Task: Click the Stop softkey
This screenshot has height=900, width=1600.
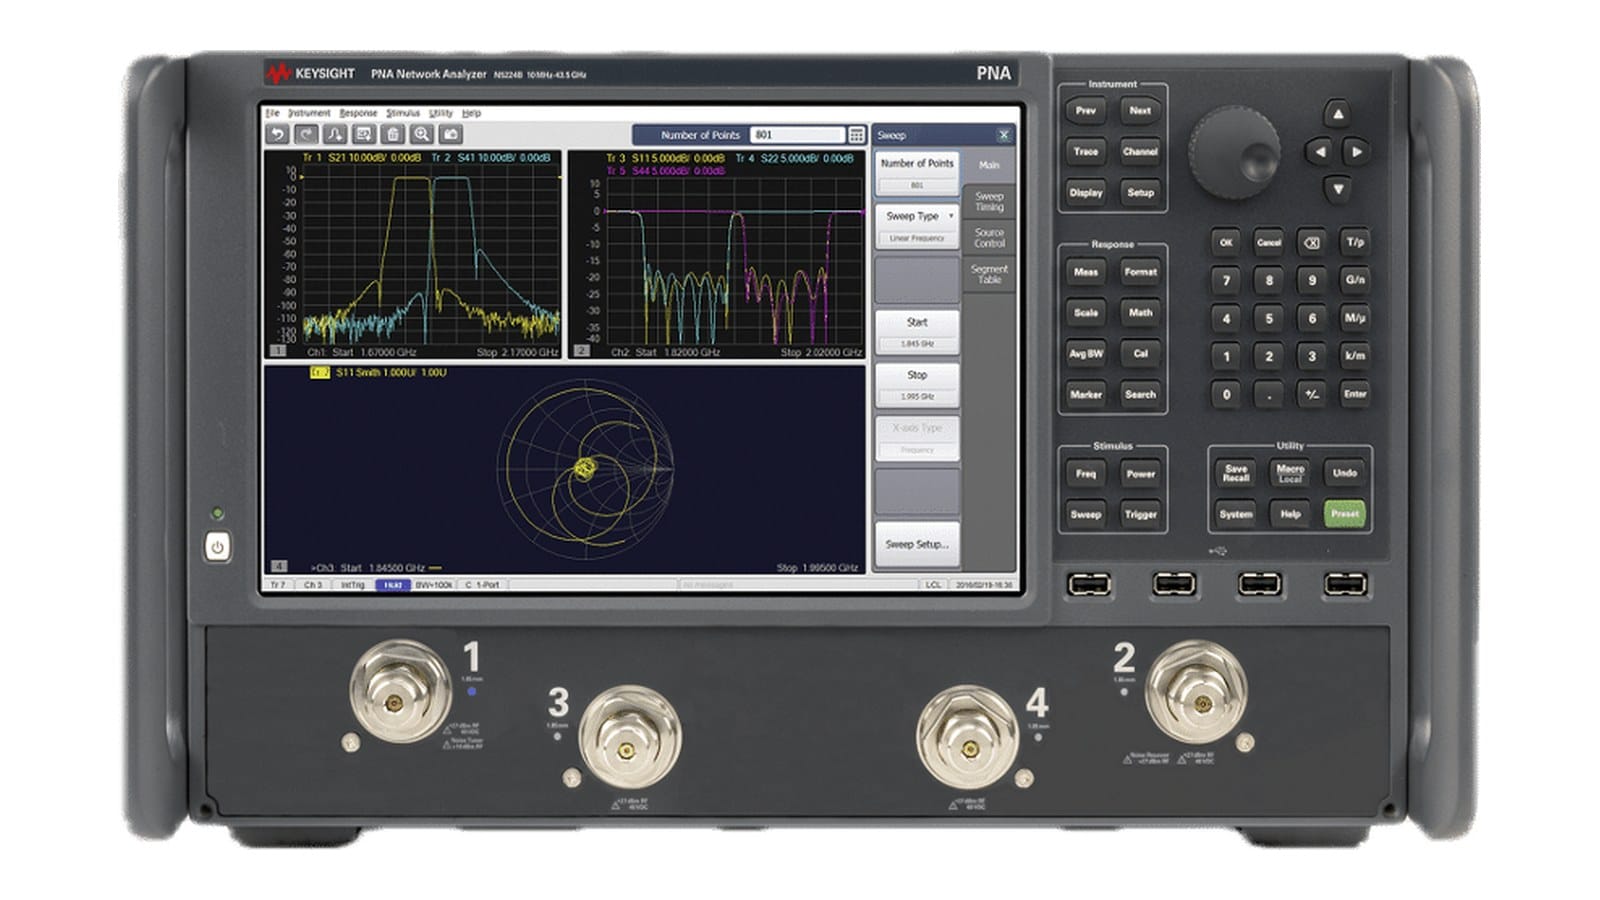Action: click(x=918, y=385)
